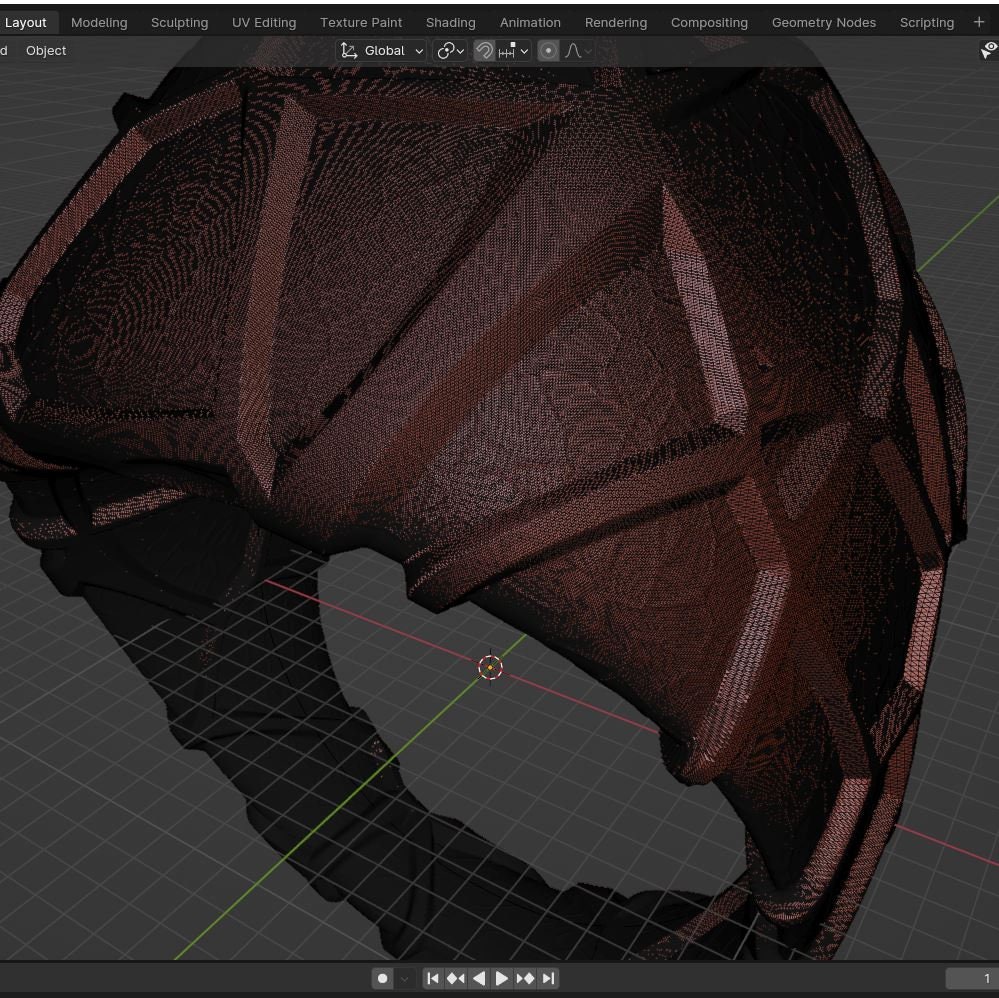Switch to the Scripting workspace
The width and height of the screenshot is (999, 998).
pyautogui.click(x=926, y=22)
